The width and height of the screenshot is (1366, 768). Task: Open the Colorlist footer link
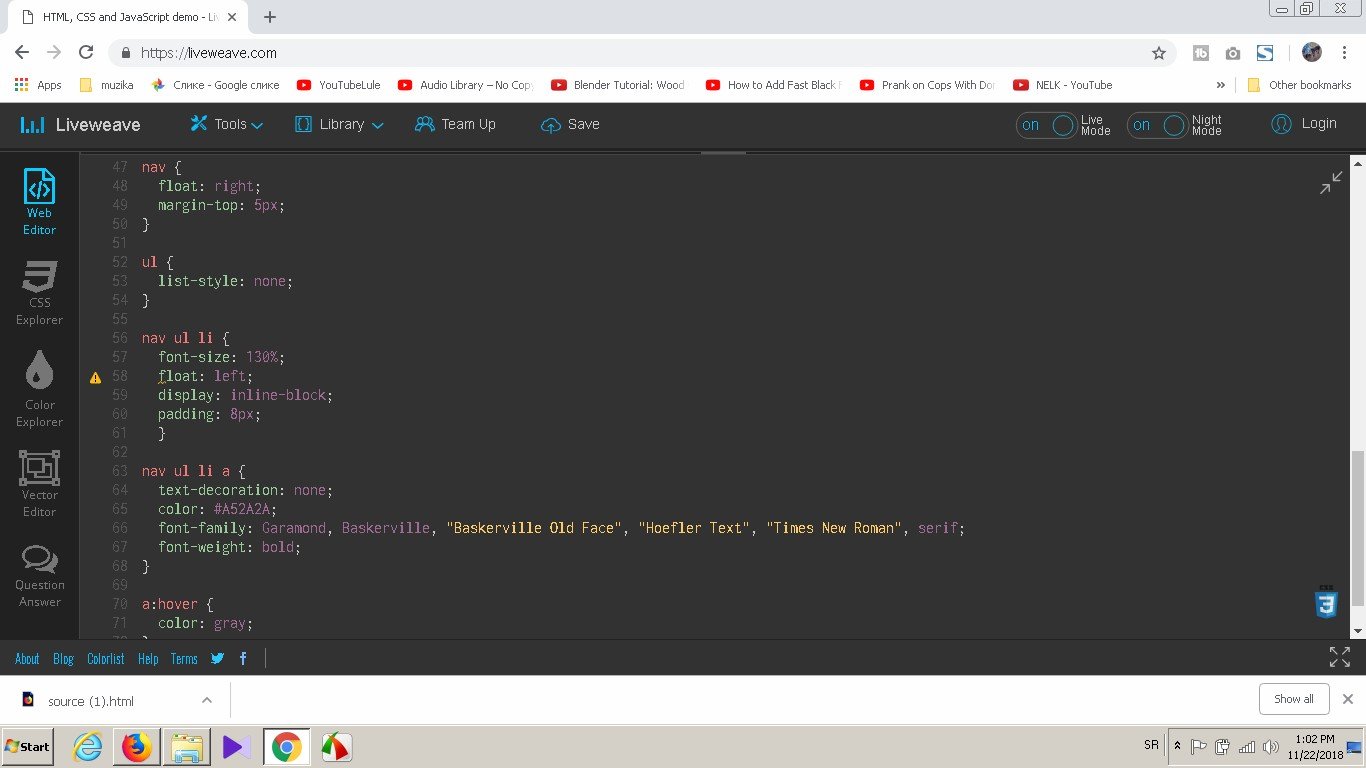pos(106,658)
